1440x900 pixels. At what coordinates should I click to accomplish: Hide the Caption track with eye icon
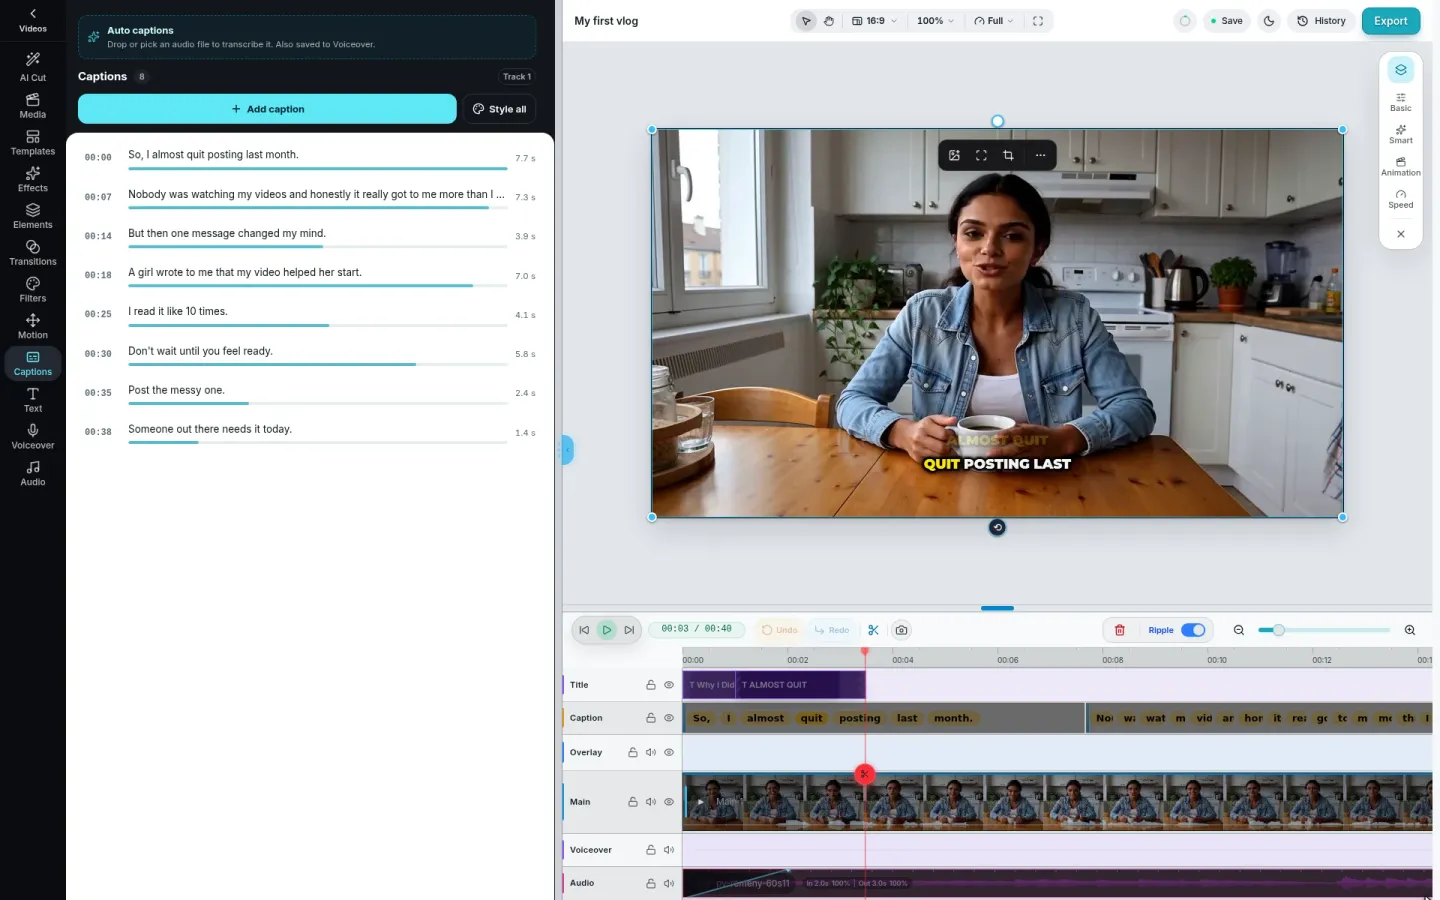(669, 718)
